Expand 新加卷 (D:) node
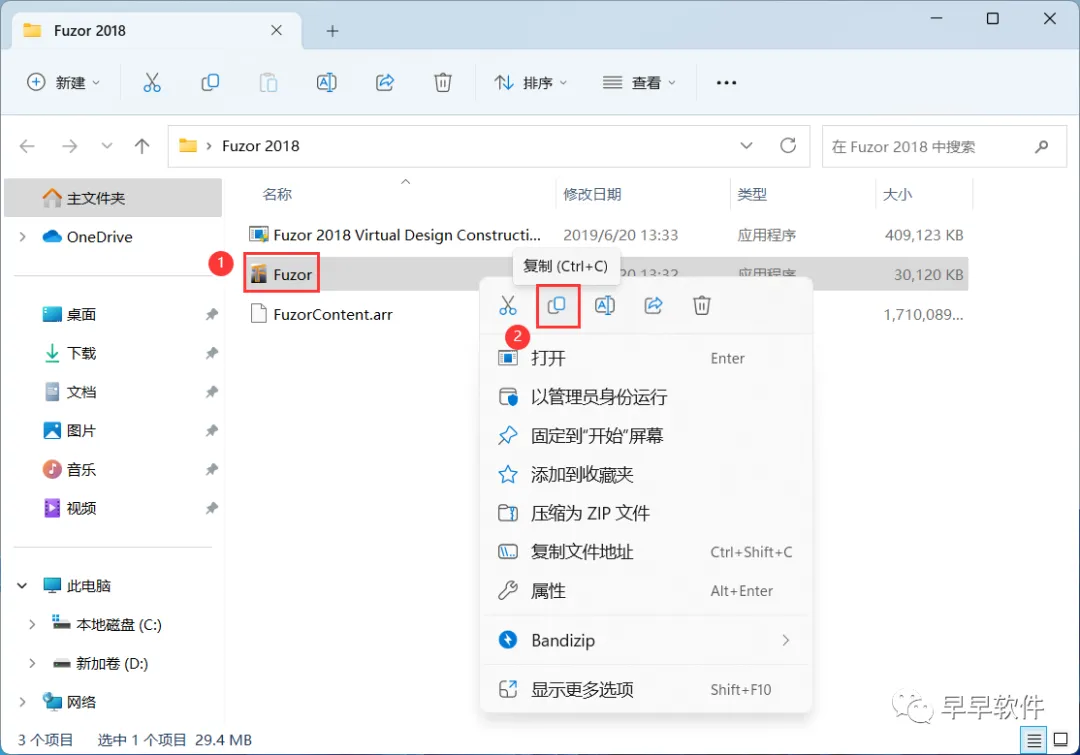Image resolution: width=1080 pixels, height=755 pixels. click(x=32, y=663)
